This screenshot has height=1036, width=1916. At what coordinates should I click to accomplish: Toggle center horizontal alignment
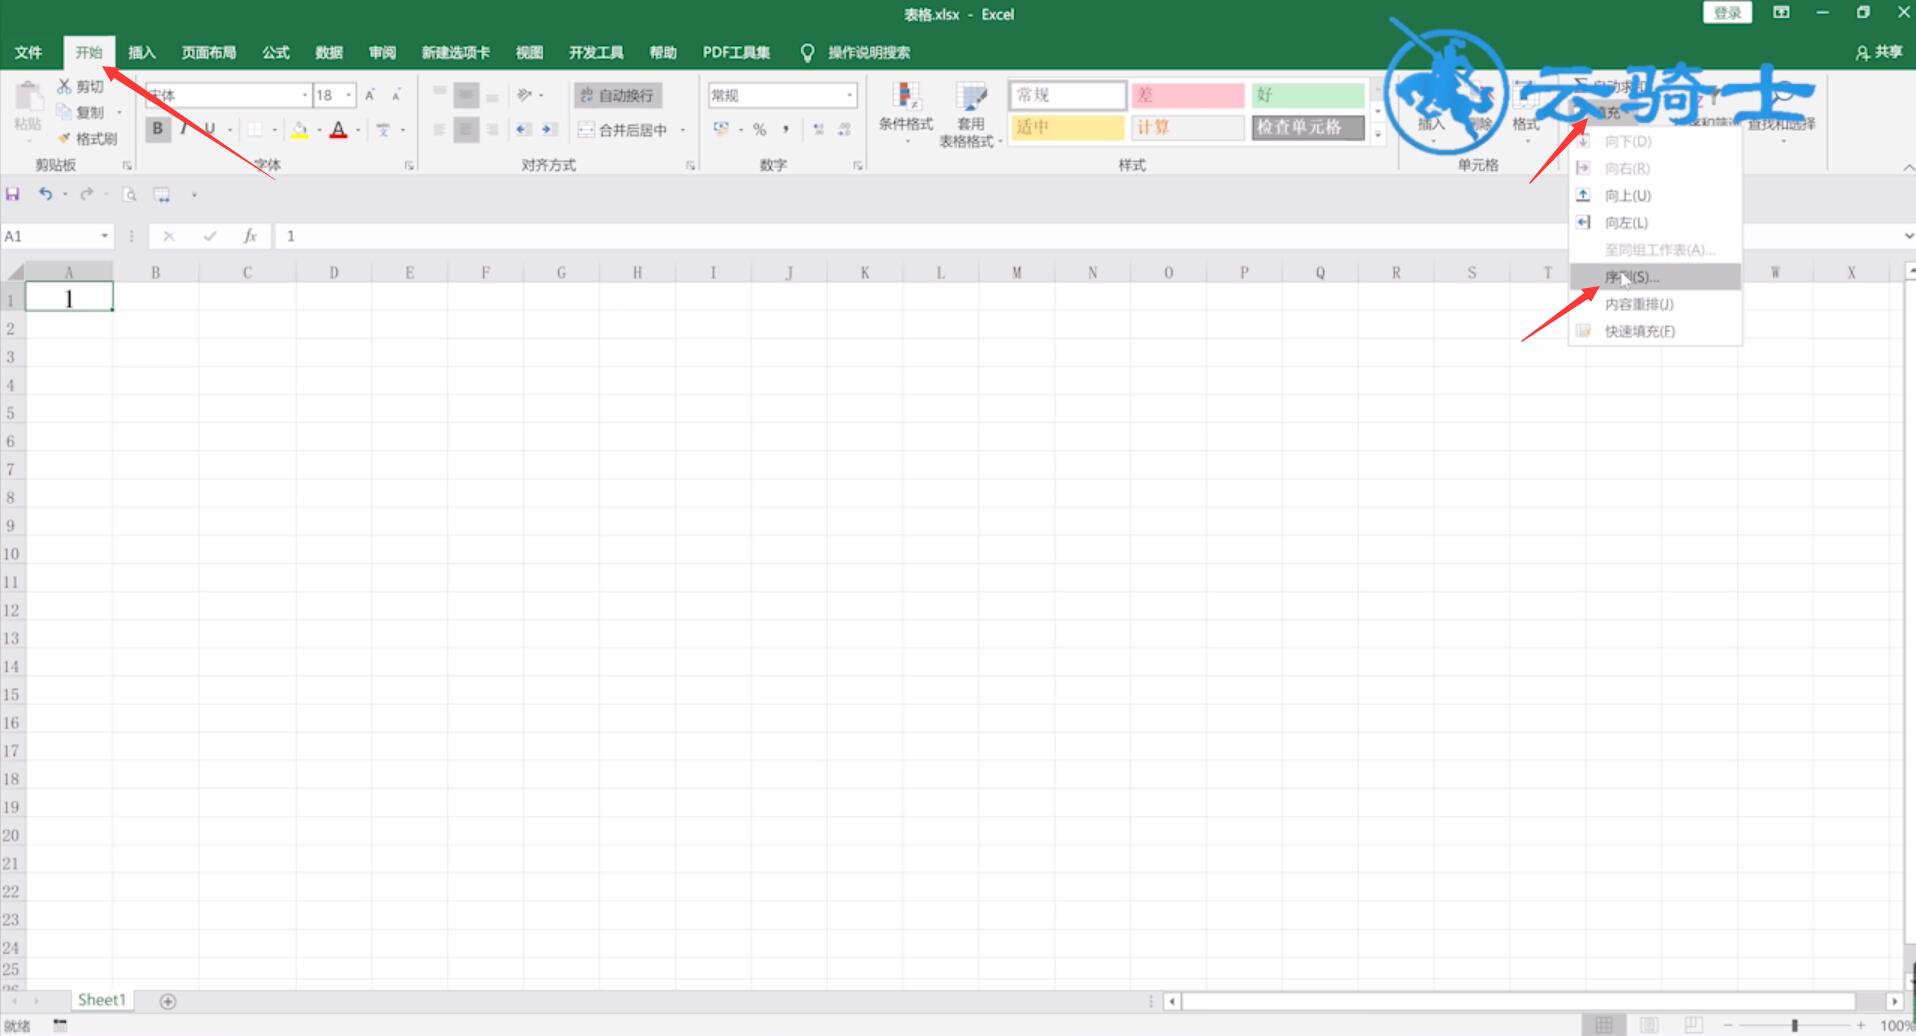[466, 129]
